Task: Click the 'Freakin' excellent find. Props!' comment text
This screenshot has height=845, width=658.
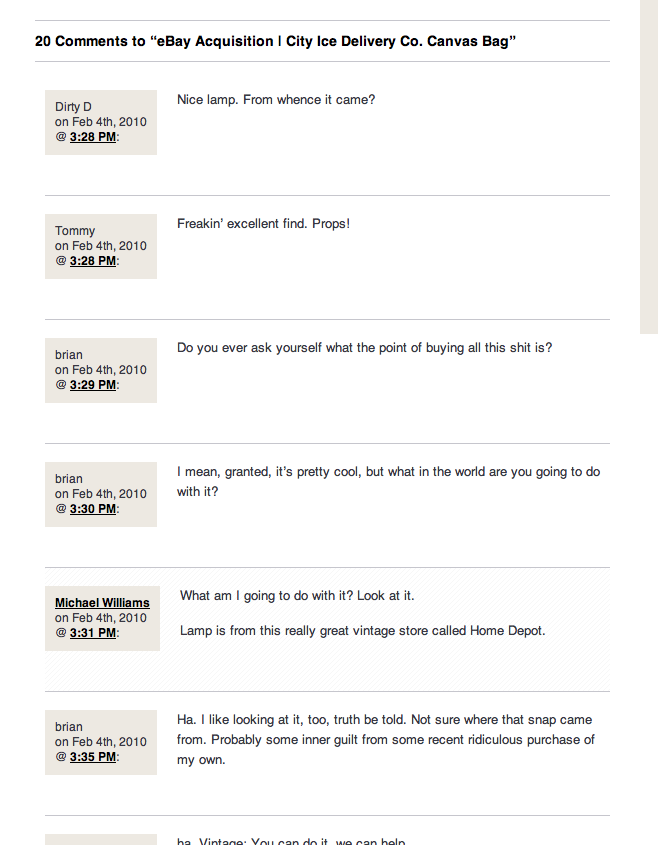Action: point(264,224)
